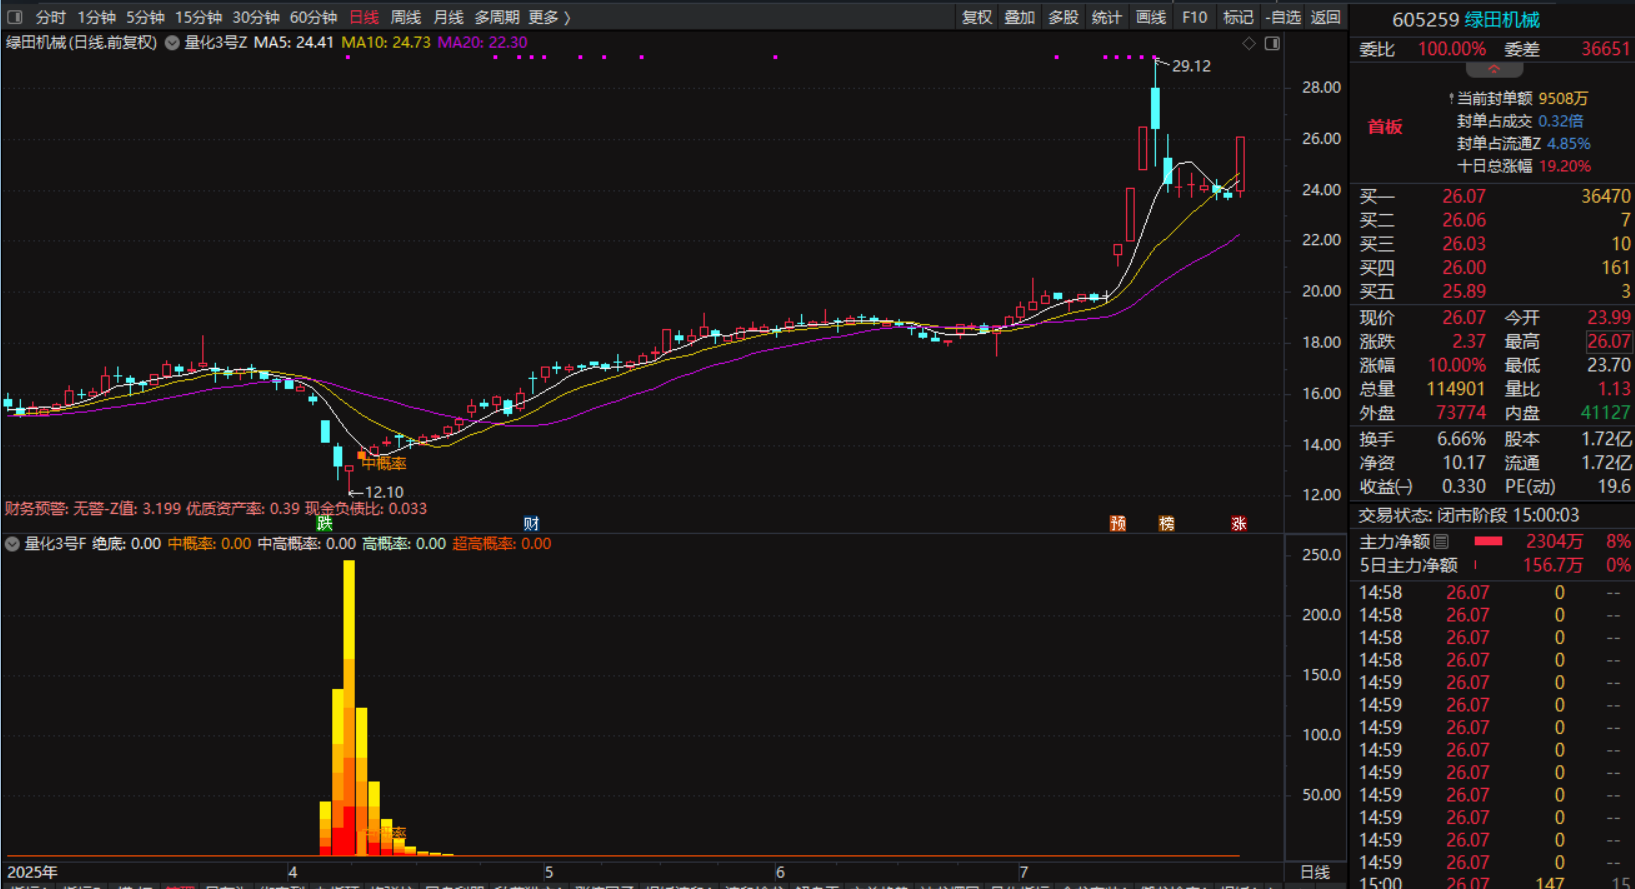
Task: Click the red 主力净额 progress bar
Action: coord(1488,542)
